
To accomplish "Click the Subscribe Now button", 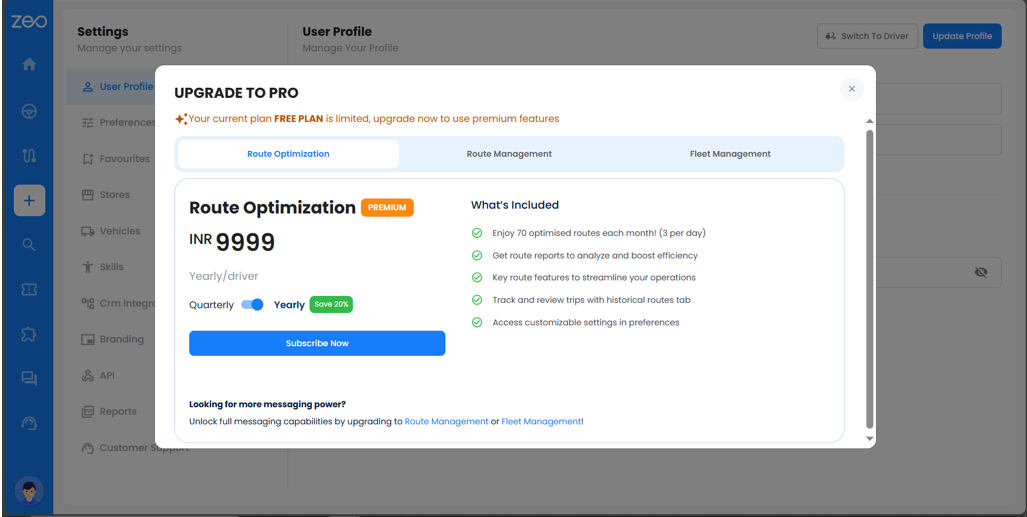I will point(317,343).
